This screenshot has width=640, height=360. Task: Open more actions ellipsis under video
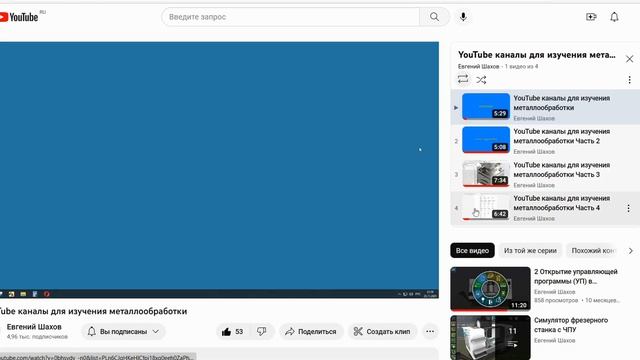click(430, 331)
